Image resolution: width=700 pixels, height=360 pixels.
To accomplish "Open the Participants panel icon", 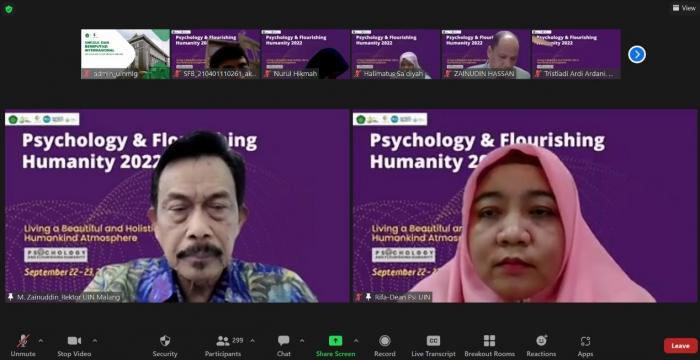I will click(x=222, y=341).
